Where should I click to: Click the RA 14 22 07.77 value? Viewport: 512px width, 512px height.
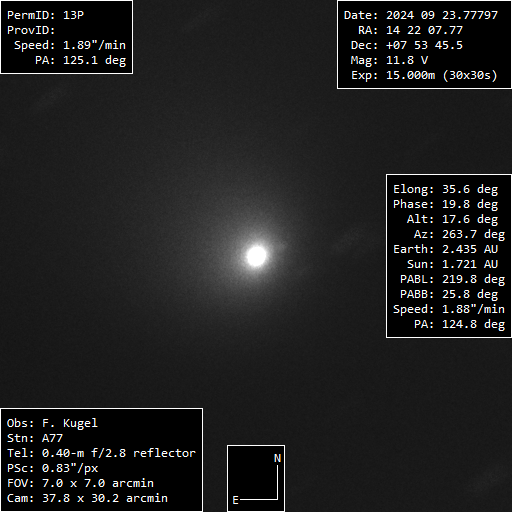coord(424,30)
